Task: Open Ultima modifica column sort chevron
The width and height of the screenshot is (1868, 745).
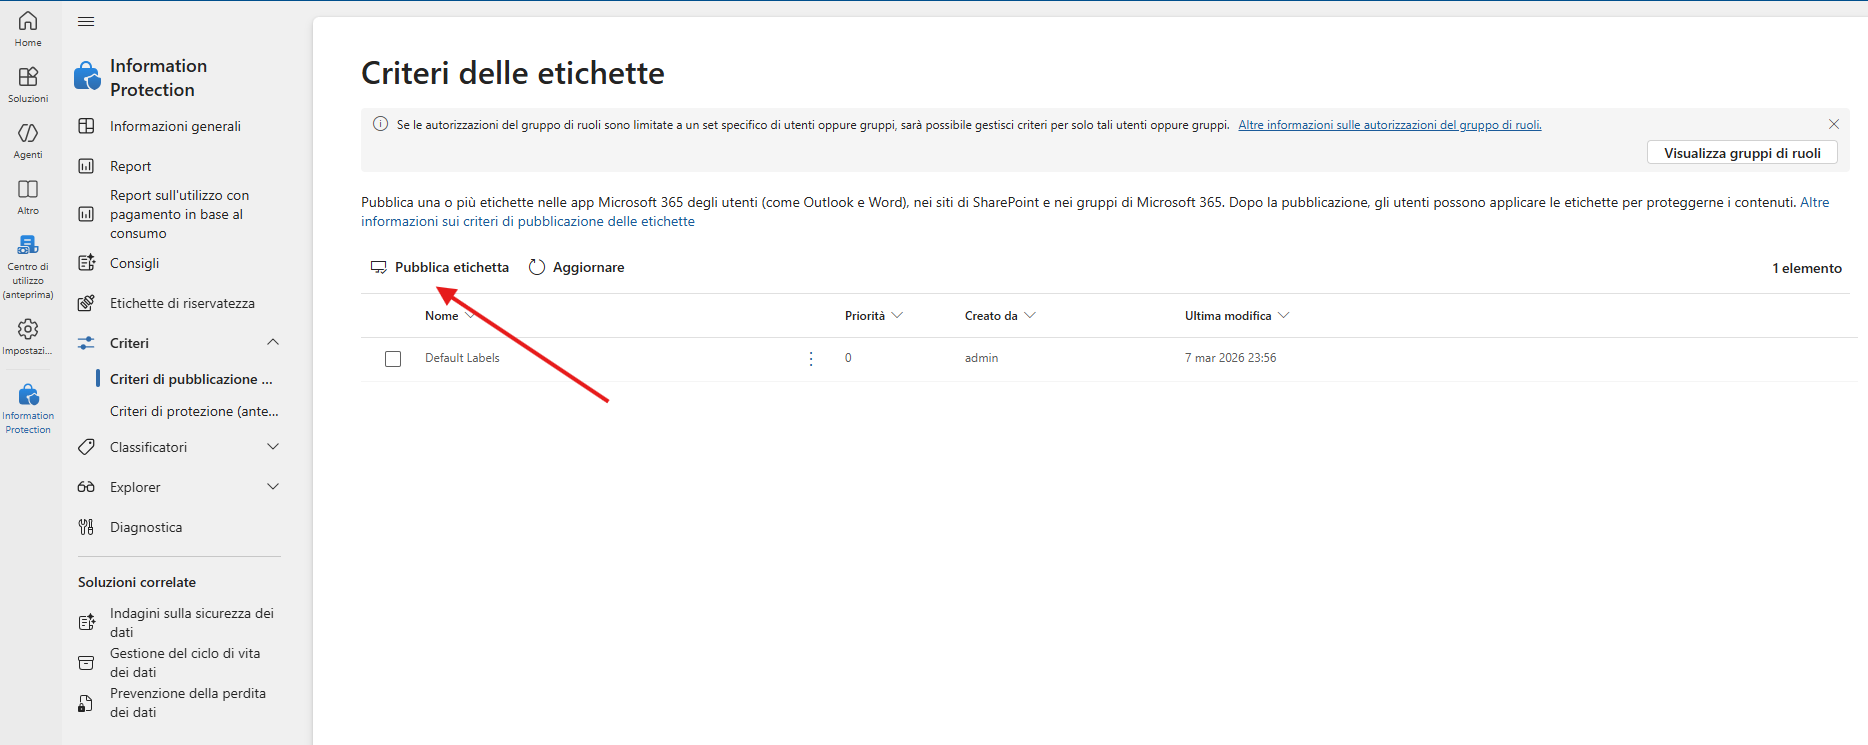Action: pyautogui.click(x=1284, y=315)
